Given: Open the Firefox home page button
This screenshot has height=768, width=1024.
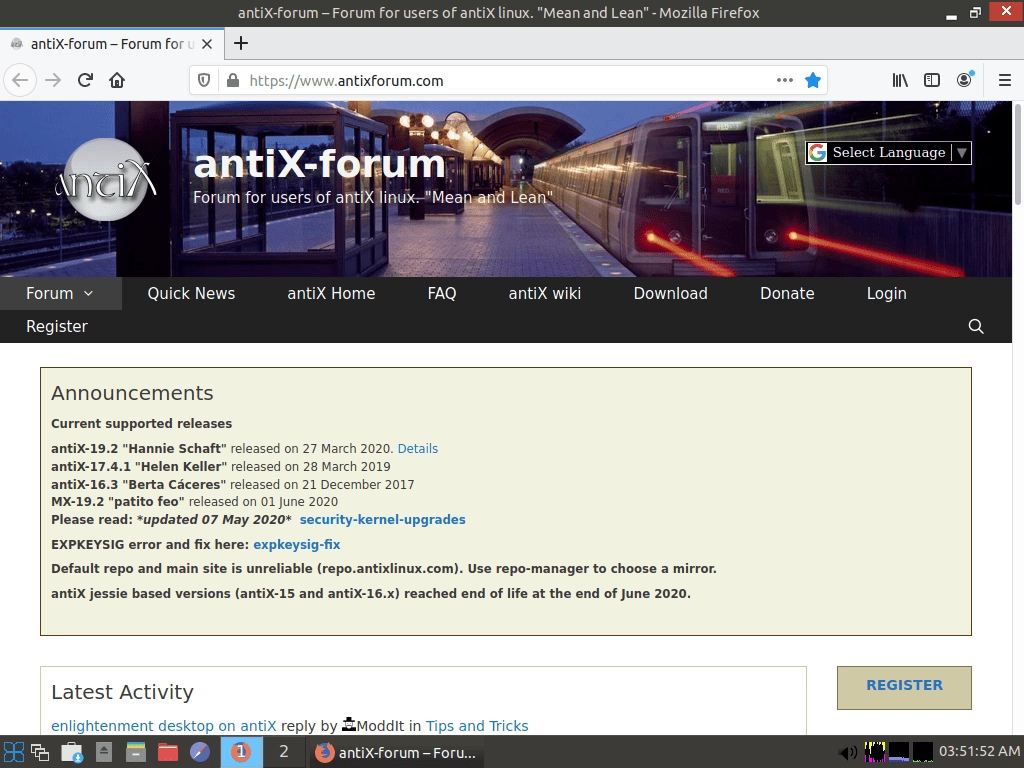Looking at the screenshot, I should tap(117, 80).
